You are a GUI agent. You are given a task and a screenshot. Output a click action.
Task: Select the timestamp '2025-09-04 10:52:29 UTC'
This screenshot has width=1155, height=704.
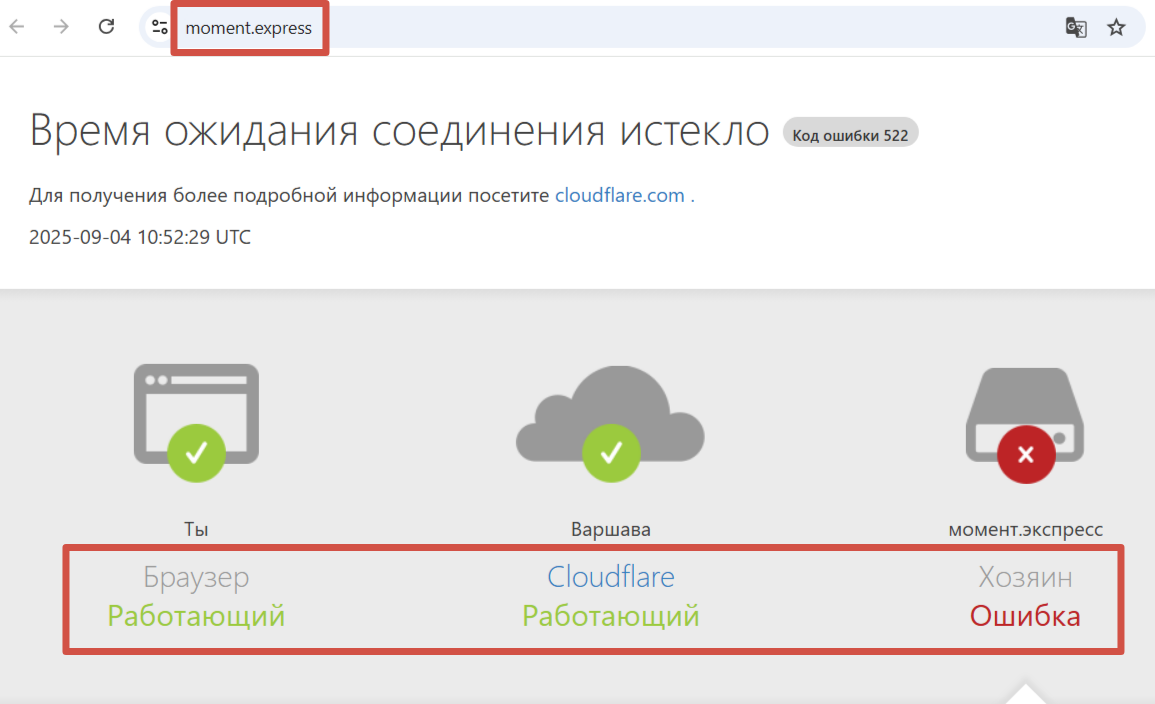pyautogui.click(x=140, y=237)
